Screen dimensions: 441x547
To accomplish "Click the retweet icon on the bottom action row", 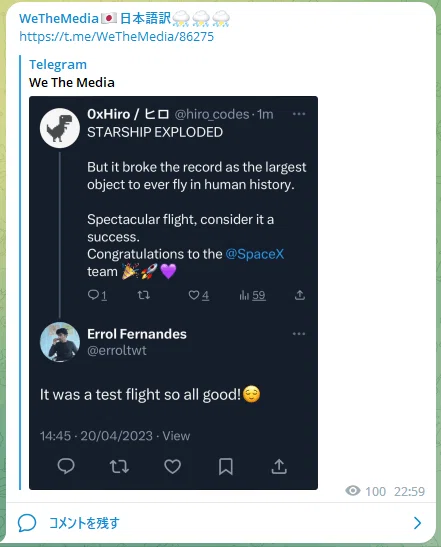I will (x=119, y=466).
